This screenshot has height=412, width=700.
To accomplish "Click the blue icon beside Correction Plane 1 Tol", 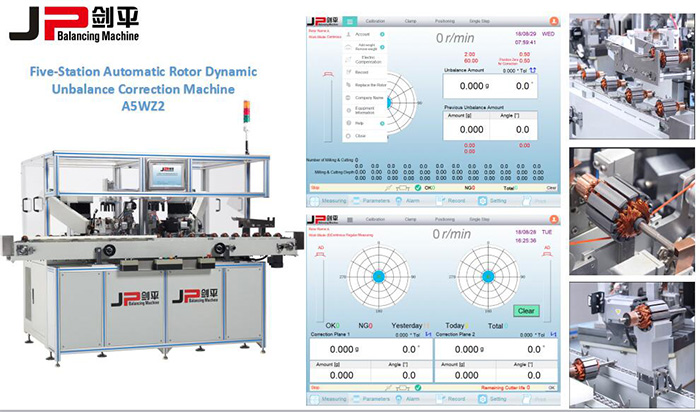I will (429, 334).
